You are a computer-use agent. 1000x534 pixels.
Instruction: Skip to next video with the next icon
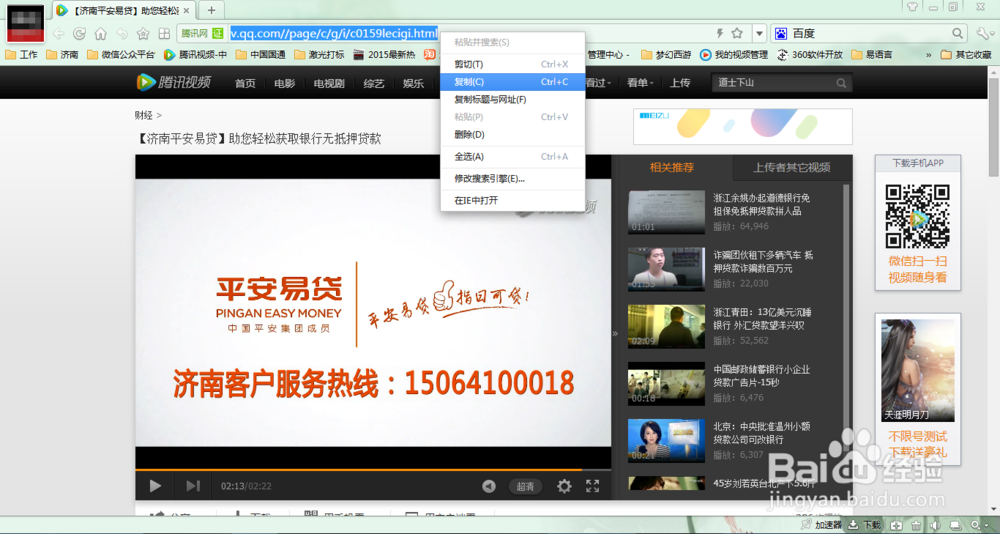[193, 486]
